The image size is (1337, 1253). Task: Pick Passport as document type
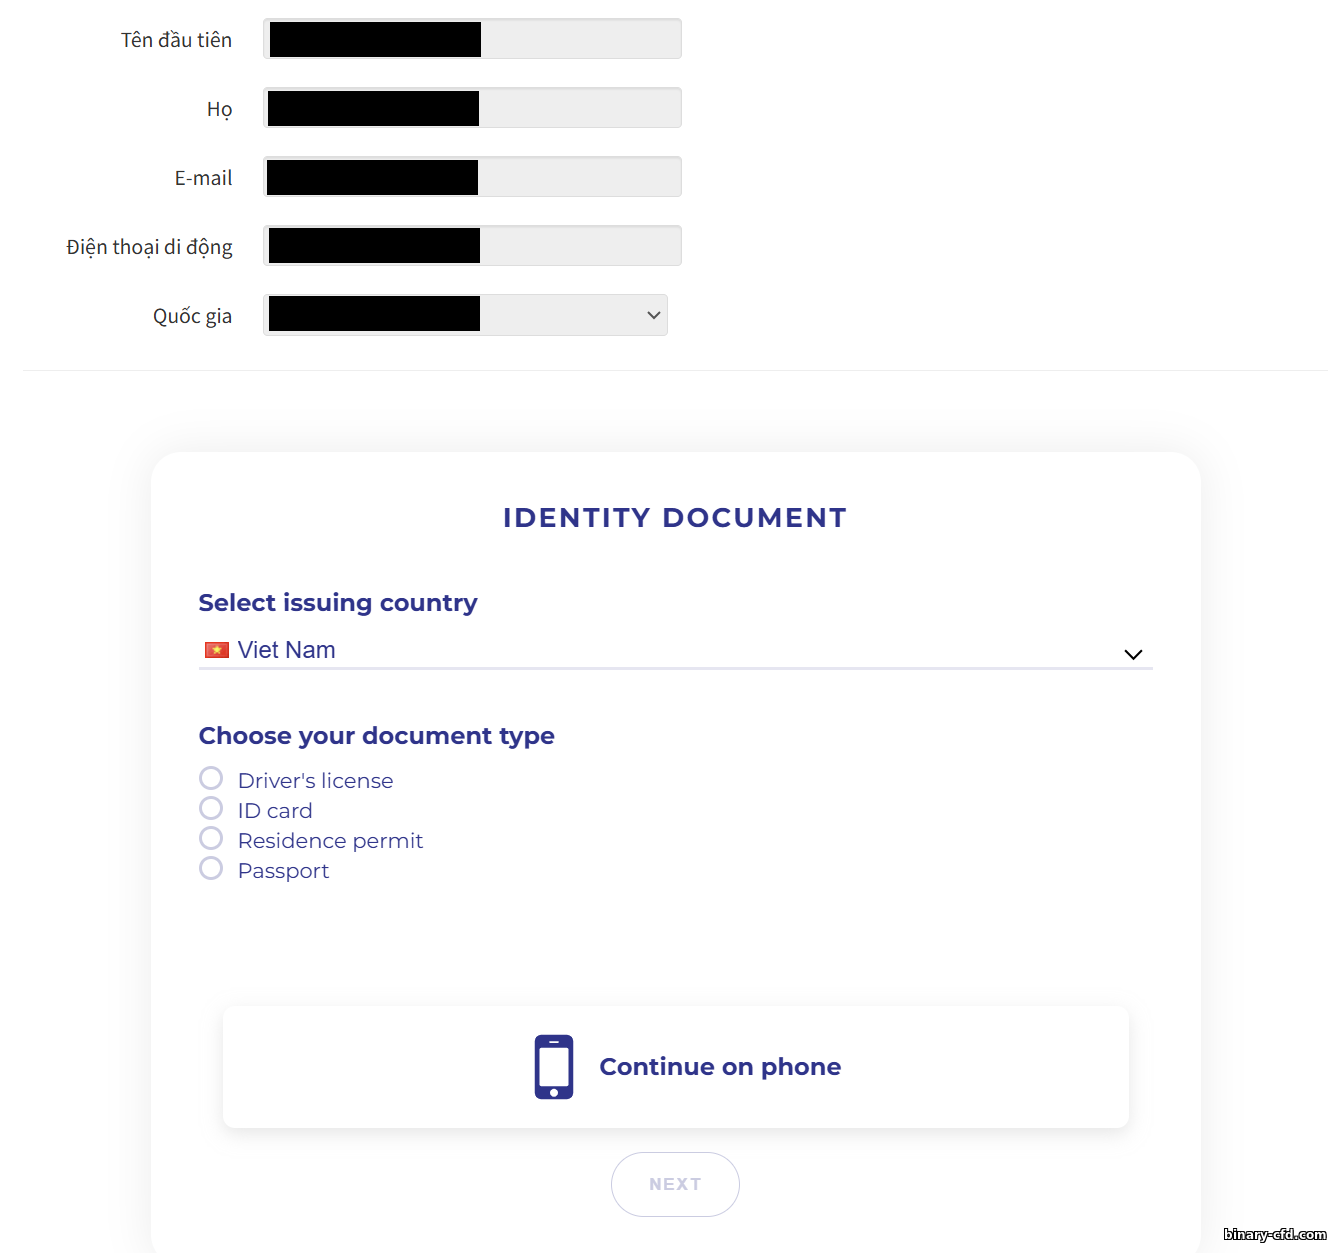tap(211, 868)
